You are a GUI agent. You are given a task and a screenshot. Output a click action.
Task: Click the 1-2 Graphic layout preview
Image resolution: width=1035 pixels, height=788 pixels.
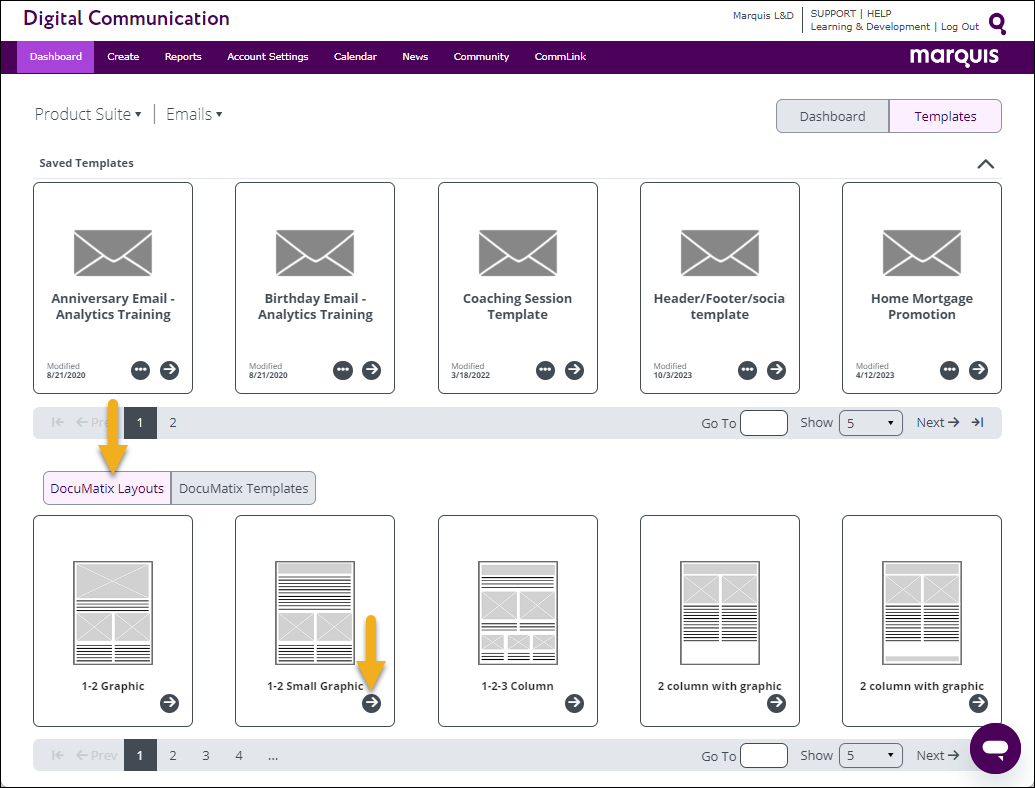(x=113, y=613)
